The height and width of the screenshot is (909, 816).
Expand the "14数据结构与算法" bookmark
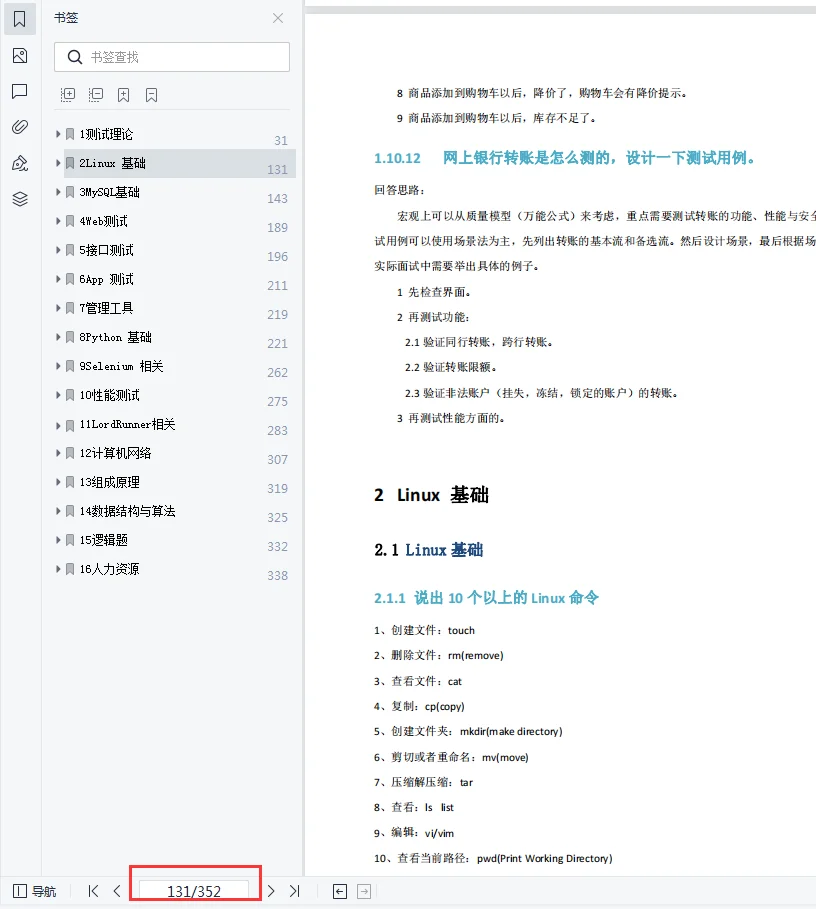(x=58, y=510)
